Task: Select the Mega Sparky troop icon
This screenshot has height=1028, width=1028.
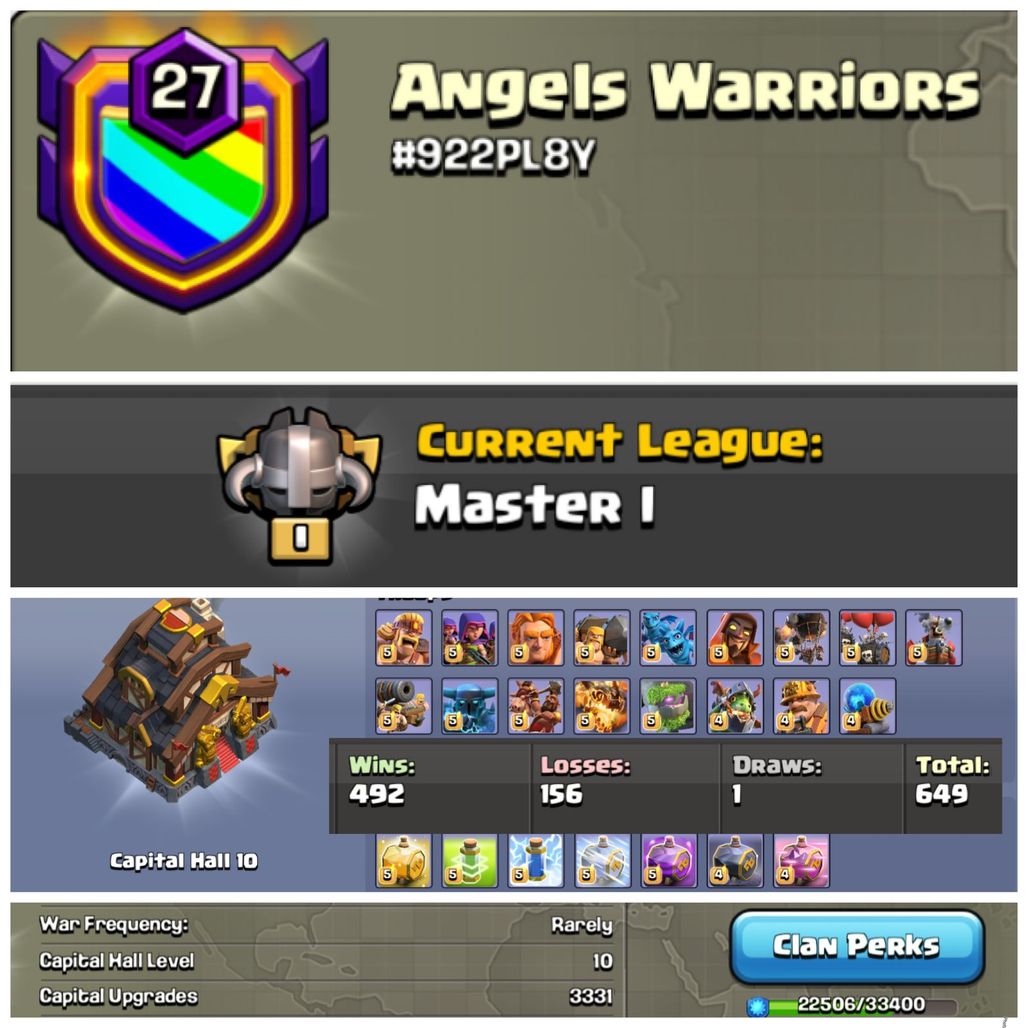Action: point(867,705)
